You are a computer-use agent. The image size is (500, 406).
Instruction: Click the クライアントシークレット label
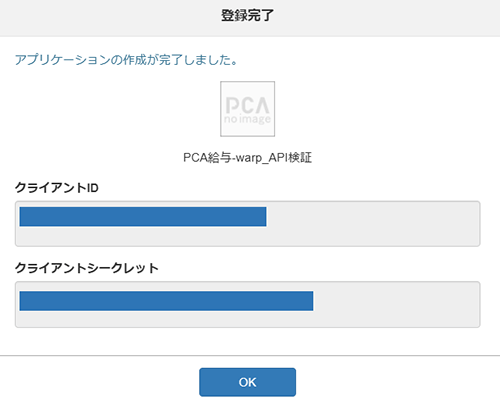(x=87, y=268)
